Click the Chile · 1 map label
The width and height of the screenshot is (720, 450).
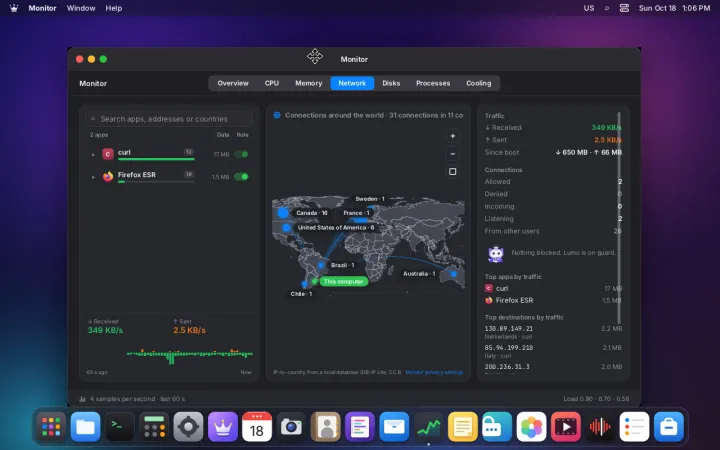(301, 294)
